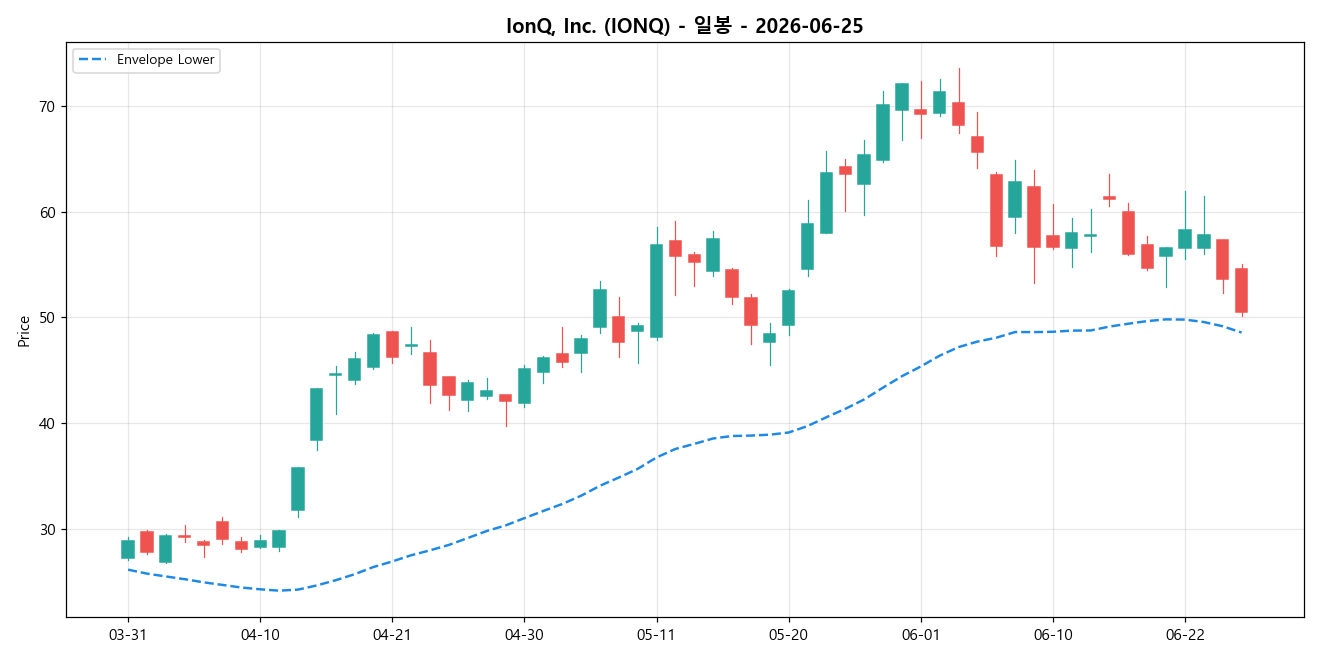The image size is (1320, 660).
Task: Select the 06-01 x-axis date label
Action: point(921,635)
